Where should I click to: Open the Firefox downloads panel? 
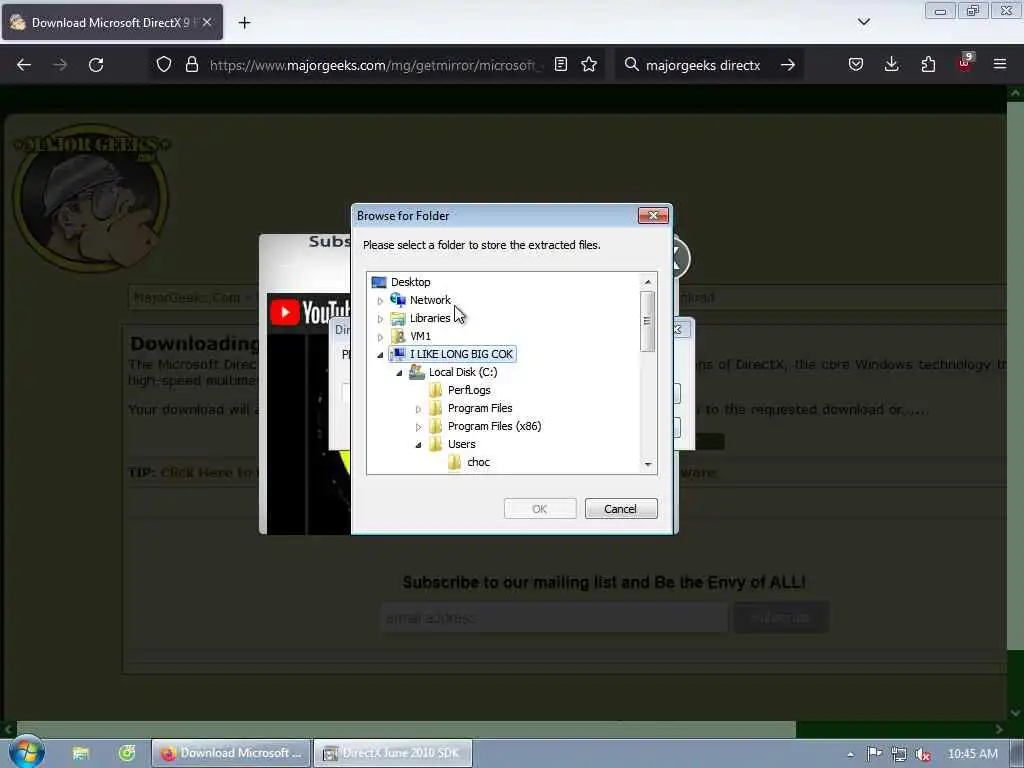coord(891,64)
